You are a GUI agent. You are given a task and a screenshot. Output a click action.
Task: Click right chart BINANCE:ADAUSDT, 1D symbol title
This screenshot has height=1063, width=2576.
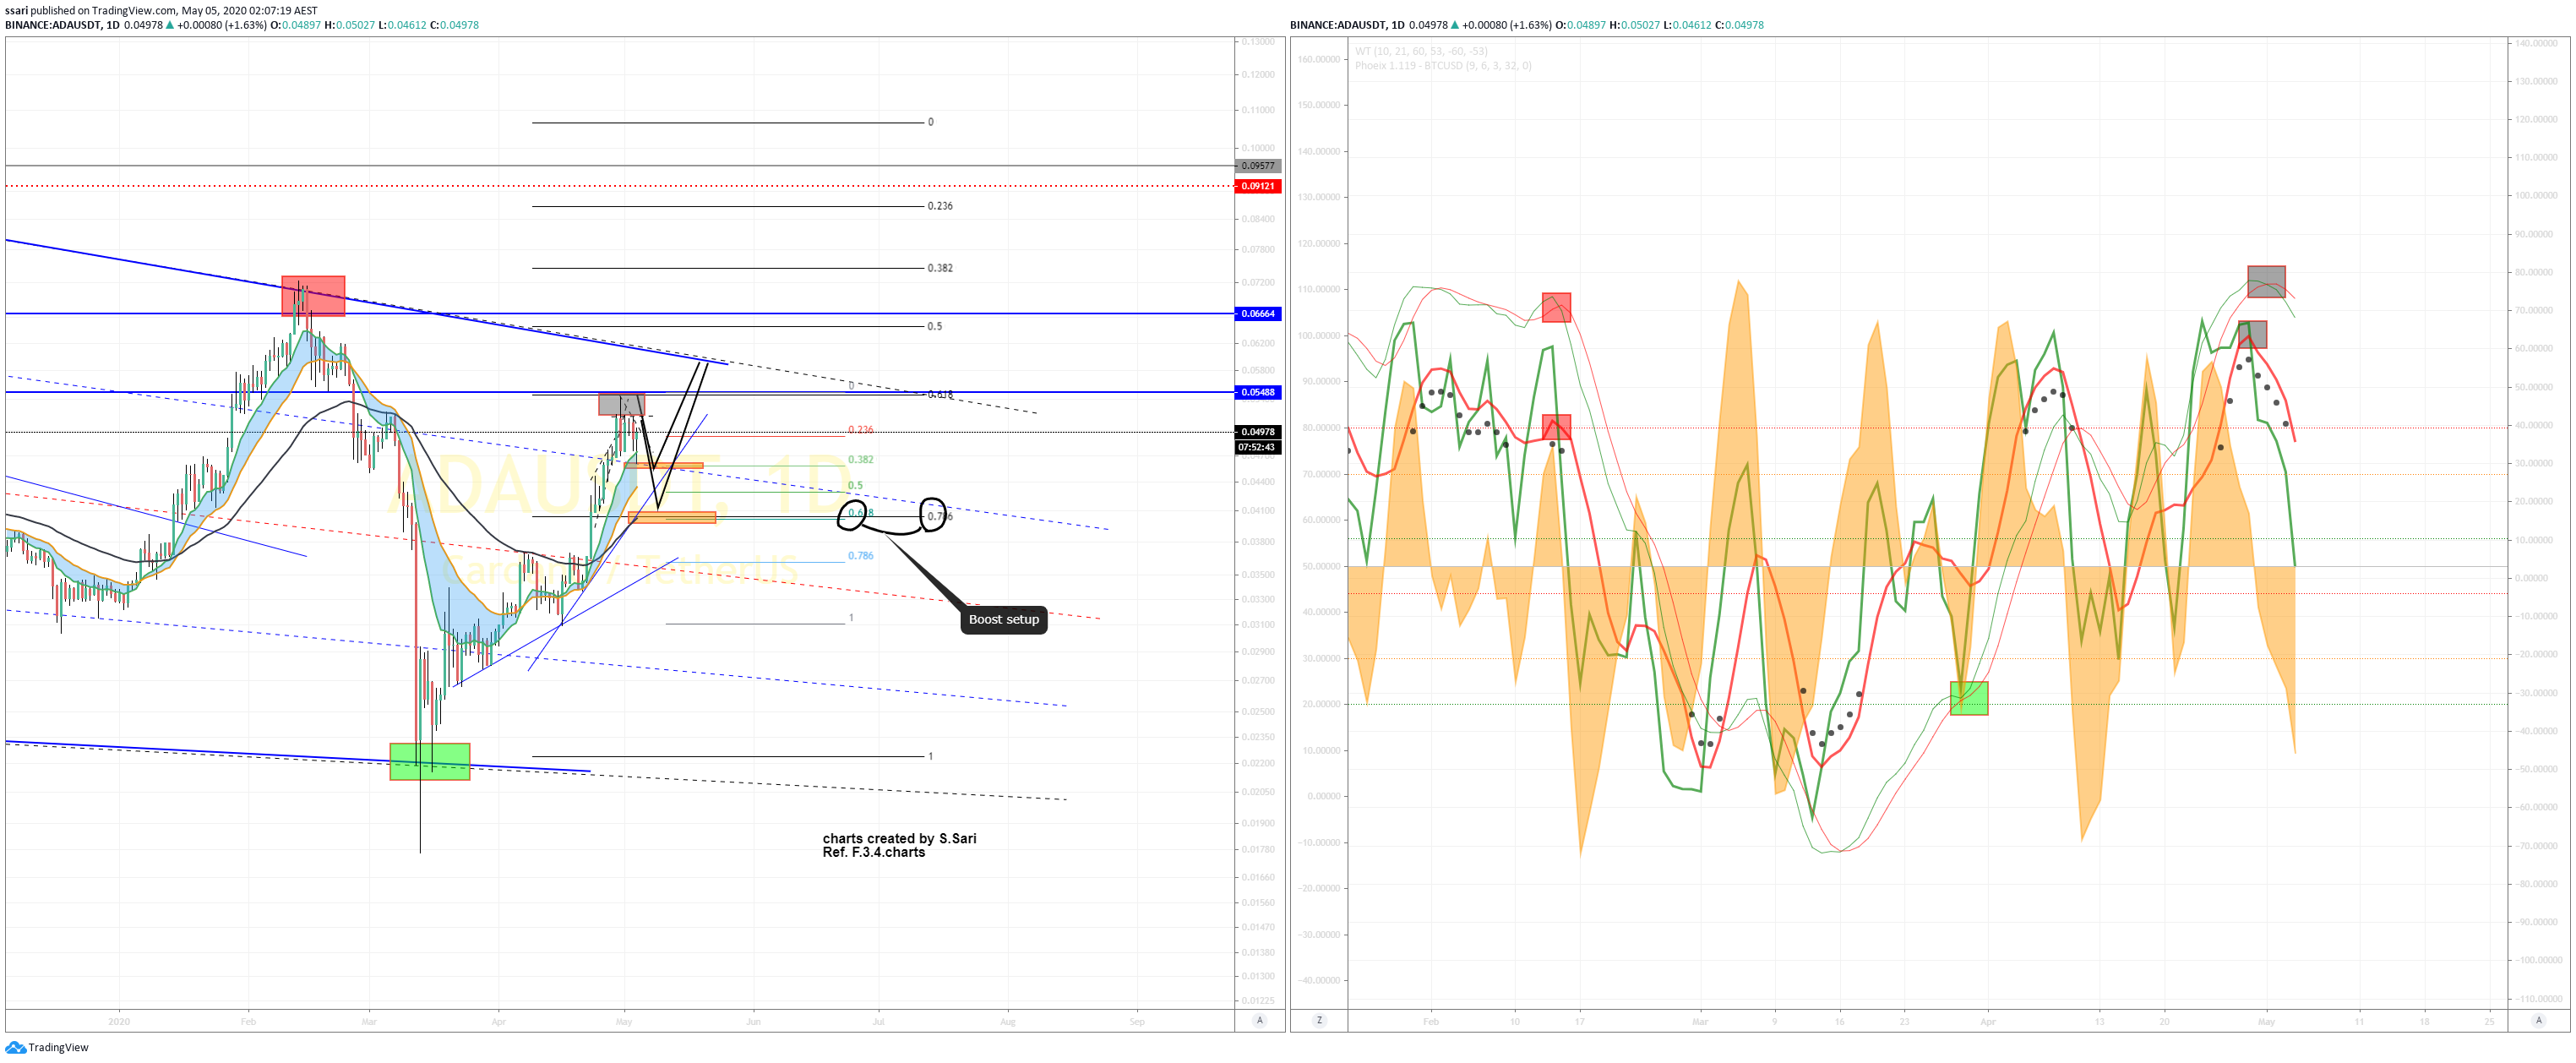pyautogui.click(x=1347, y=25)
